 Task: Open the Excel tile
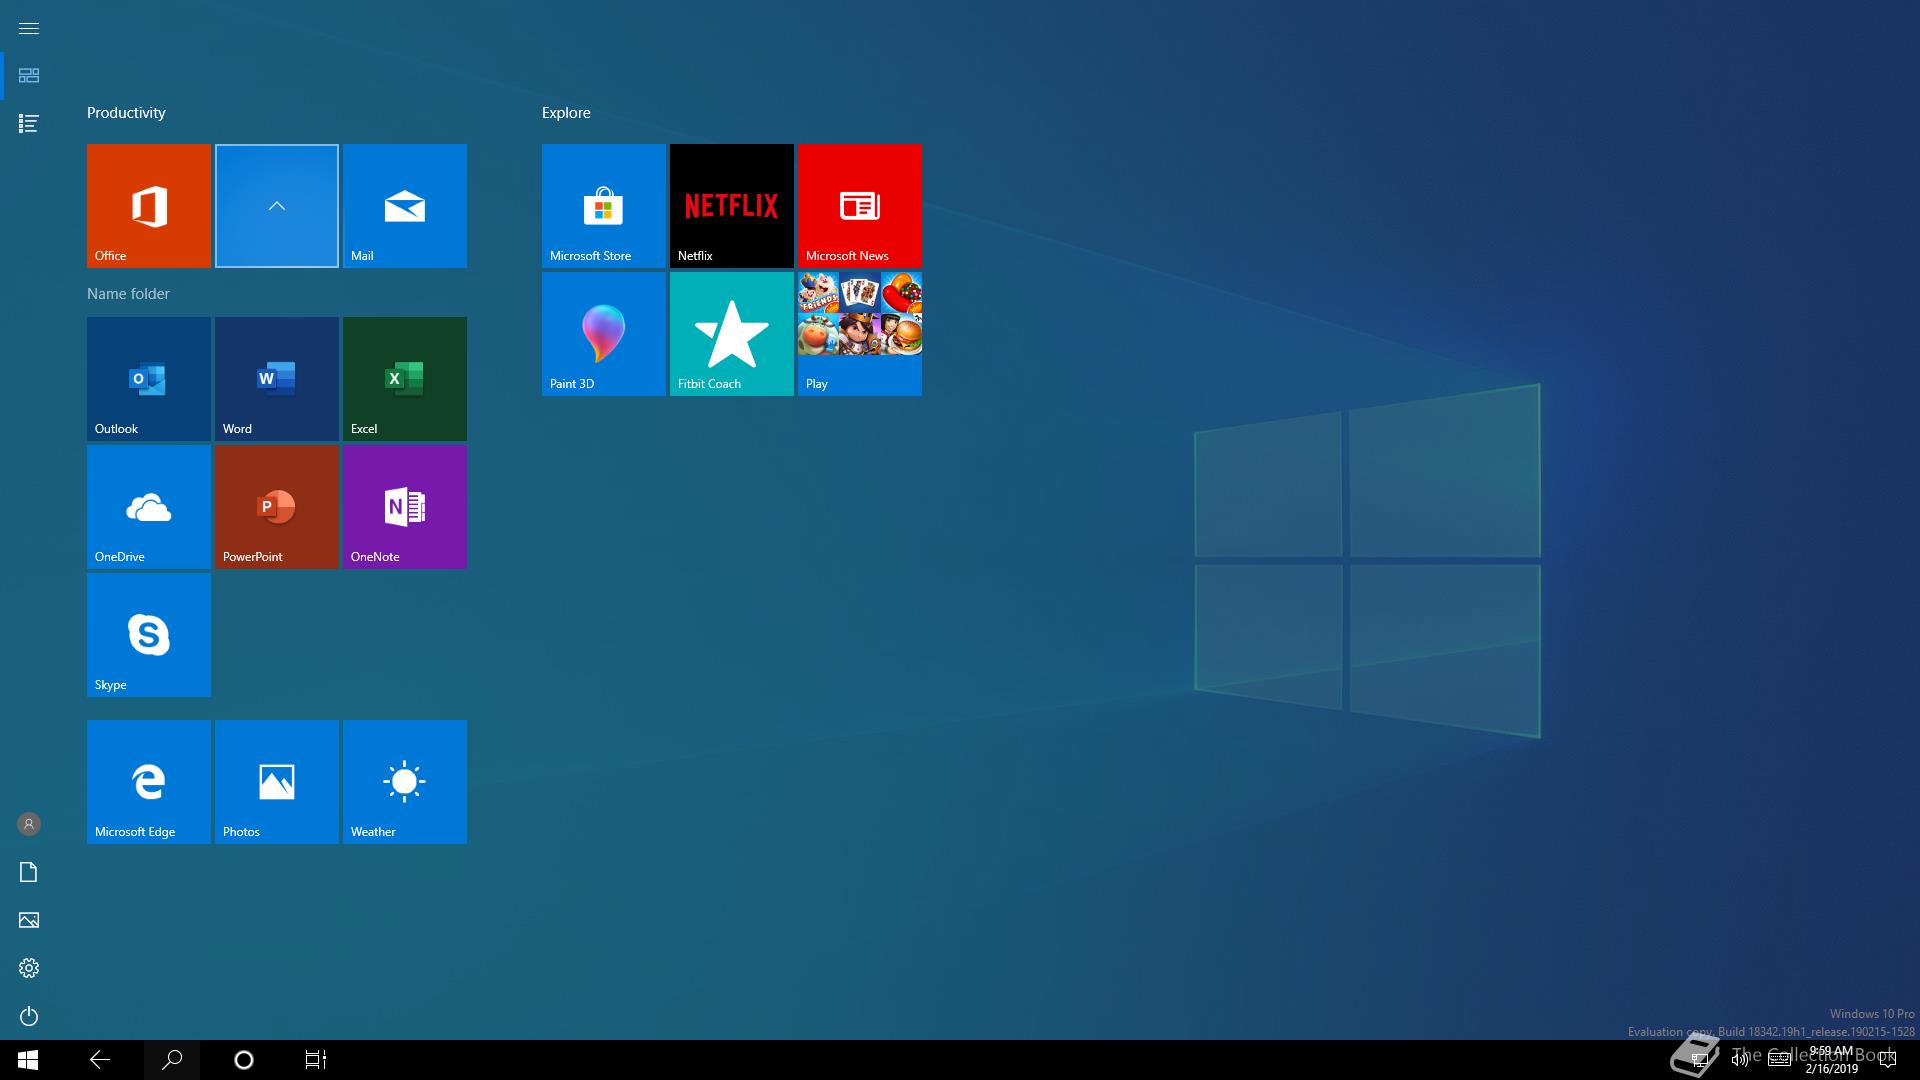pos(405,379)
